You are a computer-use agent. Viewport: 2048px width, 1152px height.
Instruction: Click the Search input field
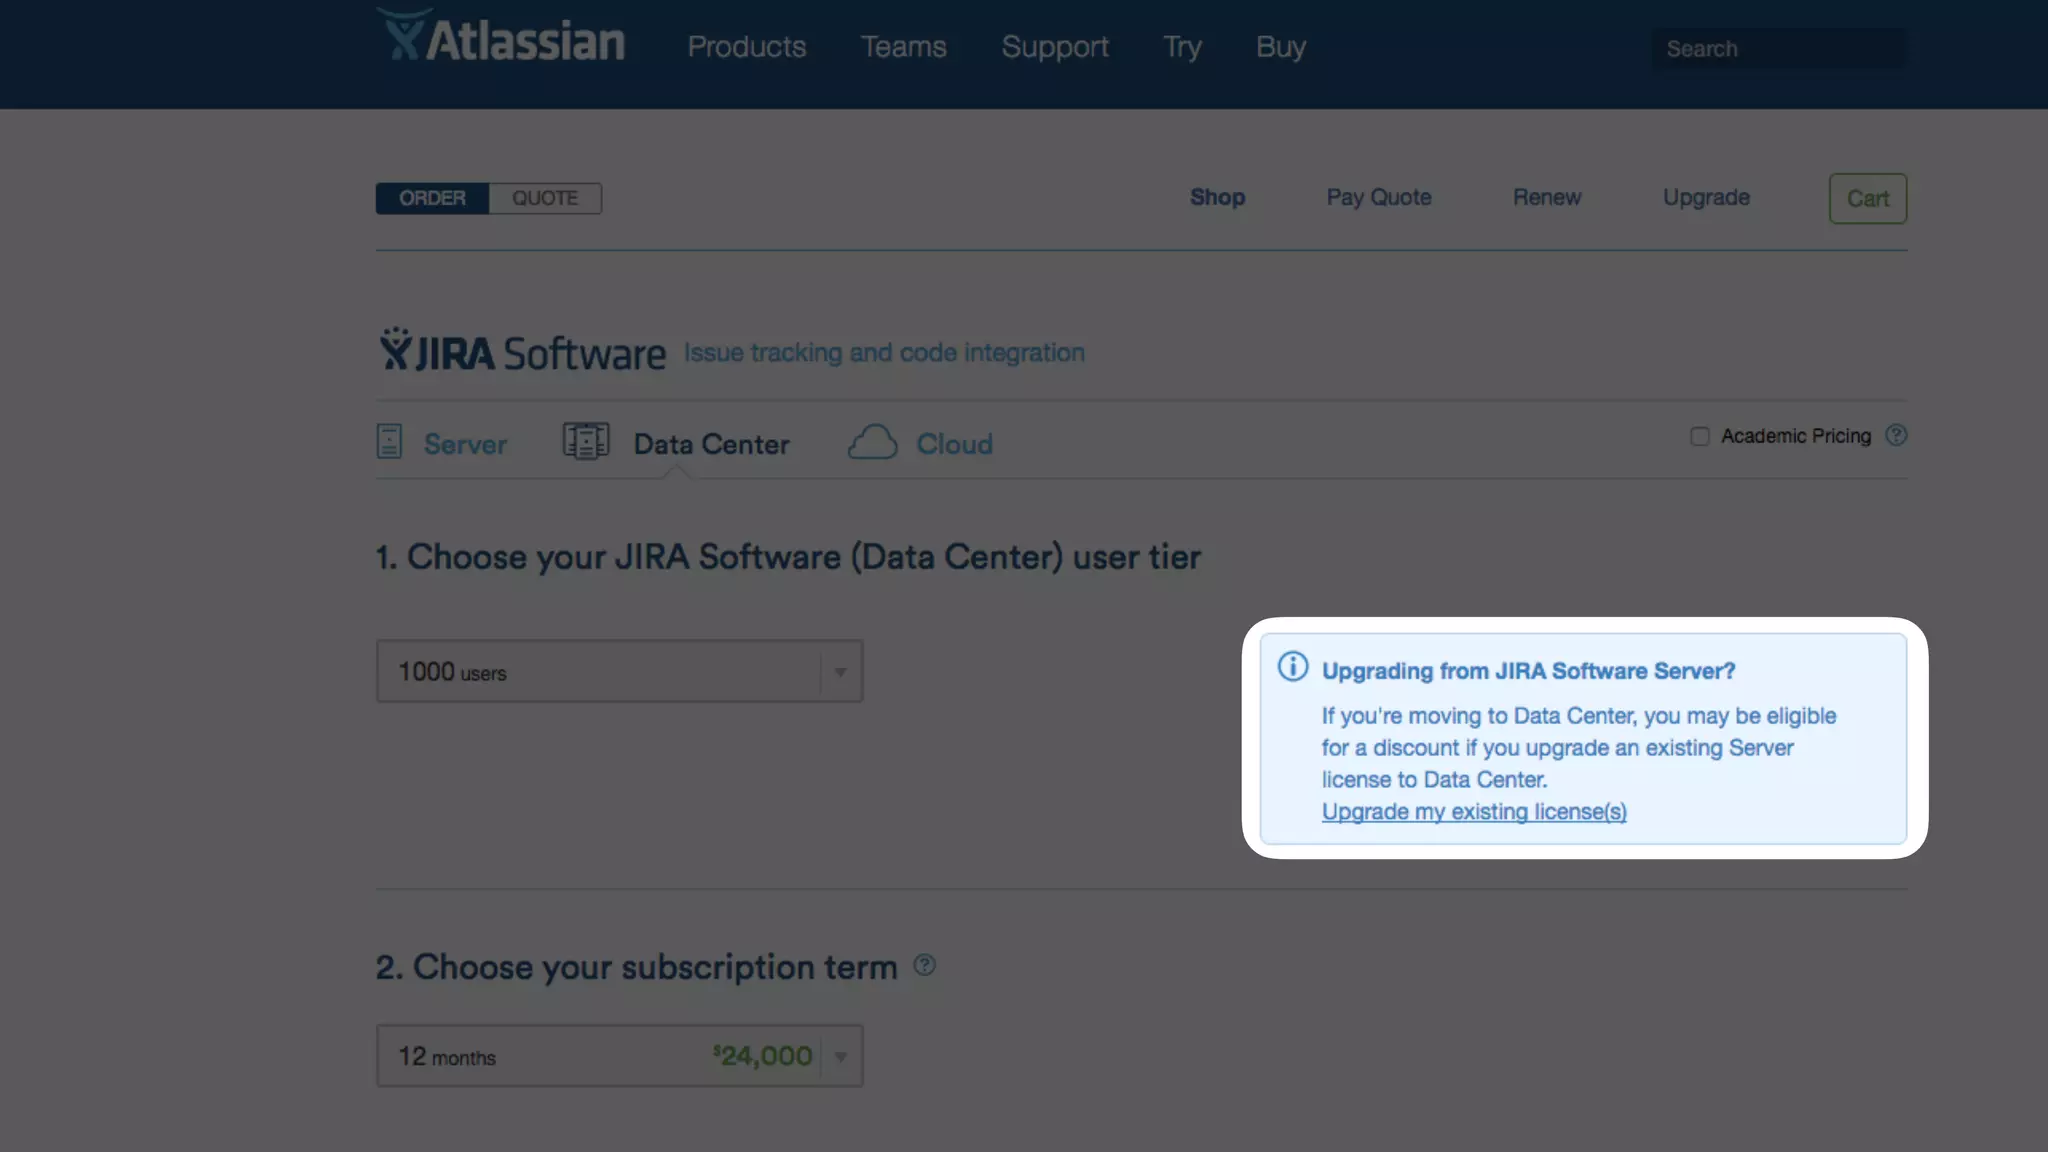[1777, 49]
